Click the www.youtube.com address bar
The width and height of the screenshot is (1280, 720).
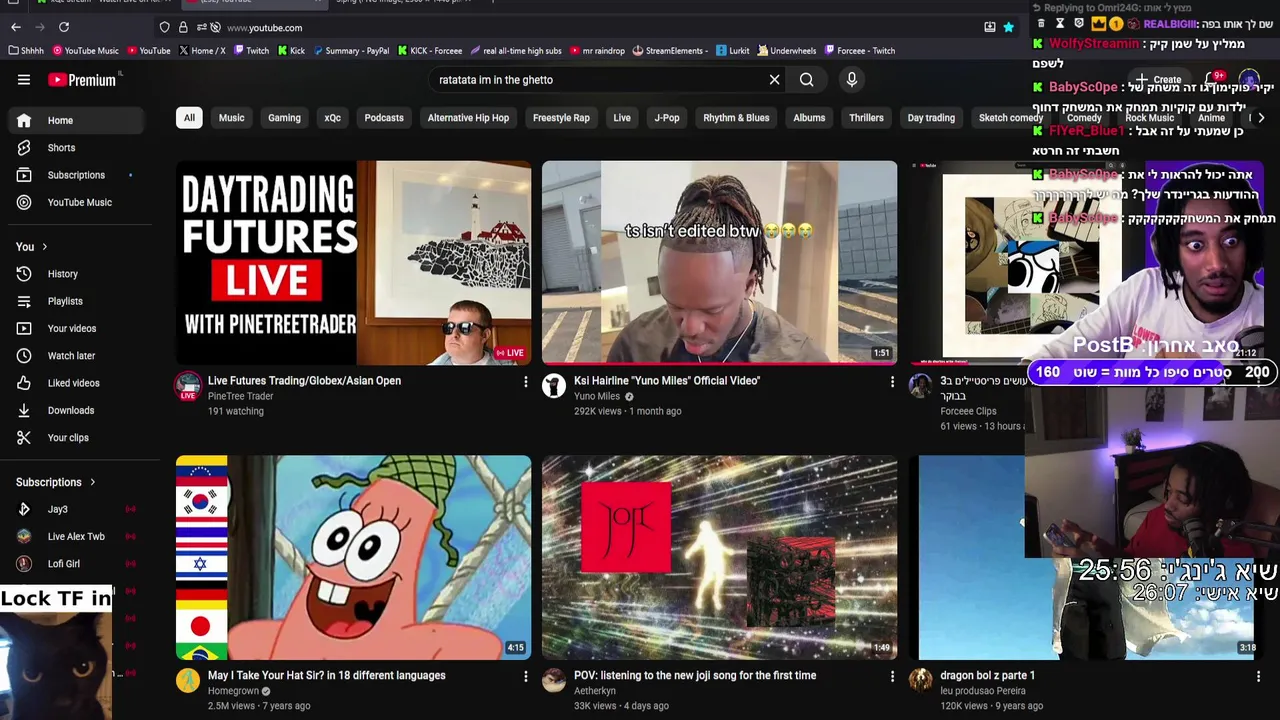pyautogui.click(x=590, y=27)
